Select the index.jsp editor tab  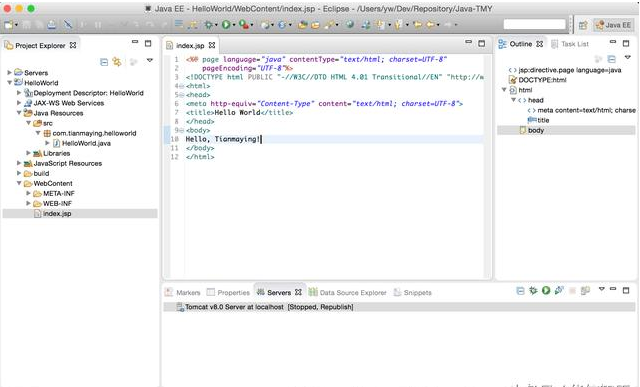tap(190, 46)
